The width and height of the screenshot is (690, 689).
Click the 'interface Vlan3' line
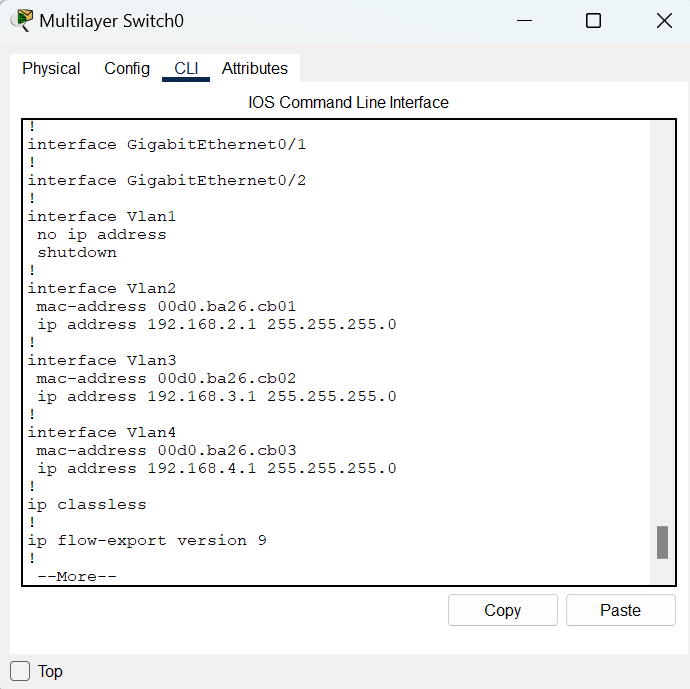coord(102,361)
